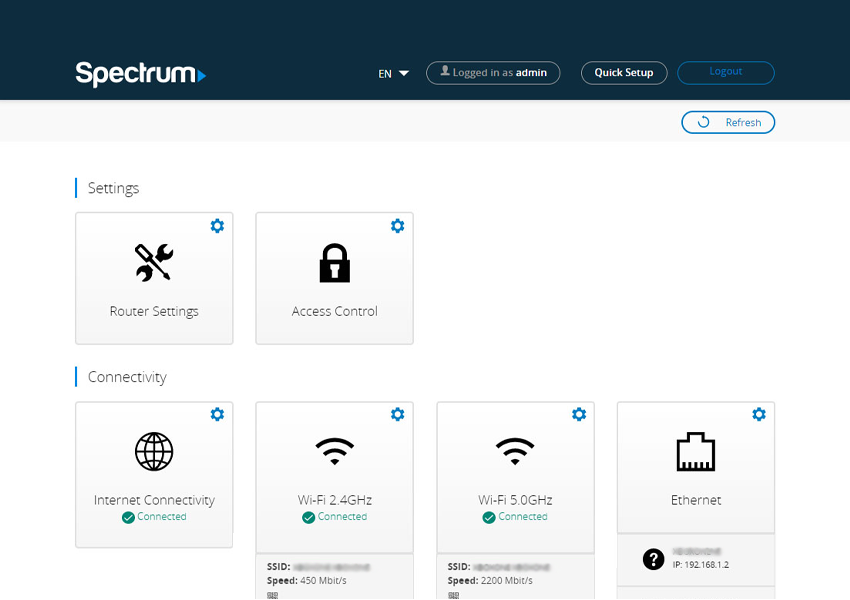850x600 pixels.
Task: Click green check icon under Wi-Fi 2.4GHz
Action: pyautogui.click(x=308, y=518)
